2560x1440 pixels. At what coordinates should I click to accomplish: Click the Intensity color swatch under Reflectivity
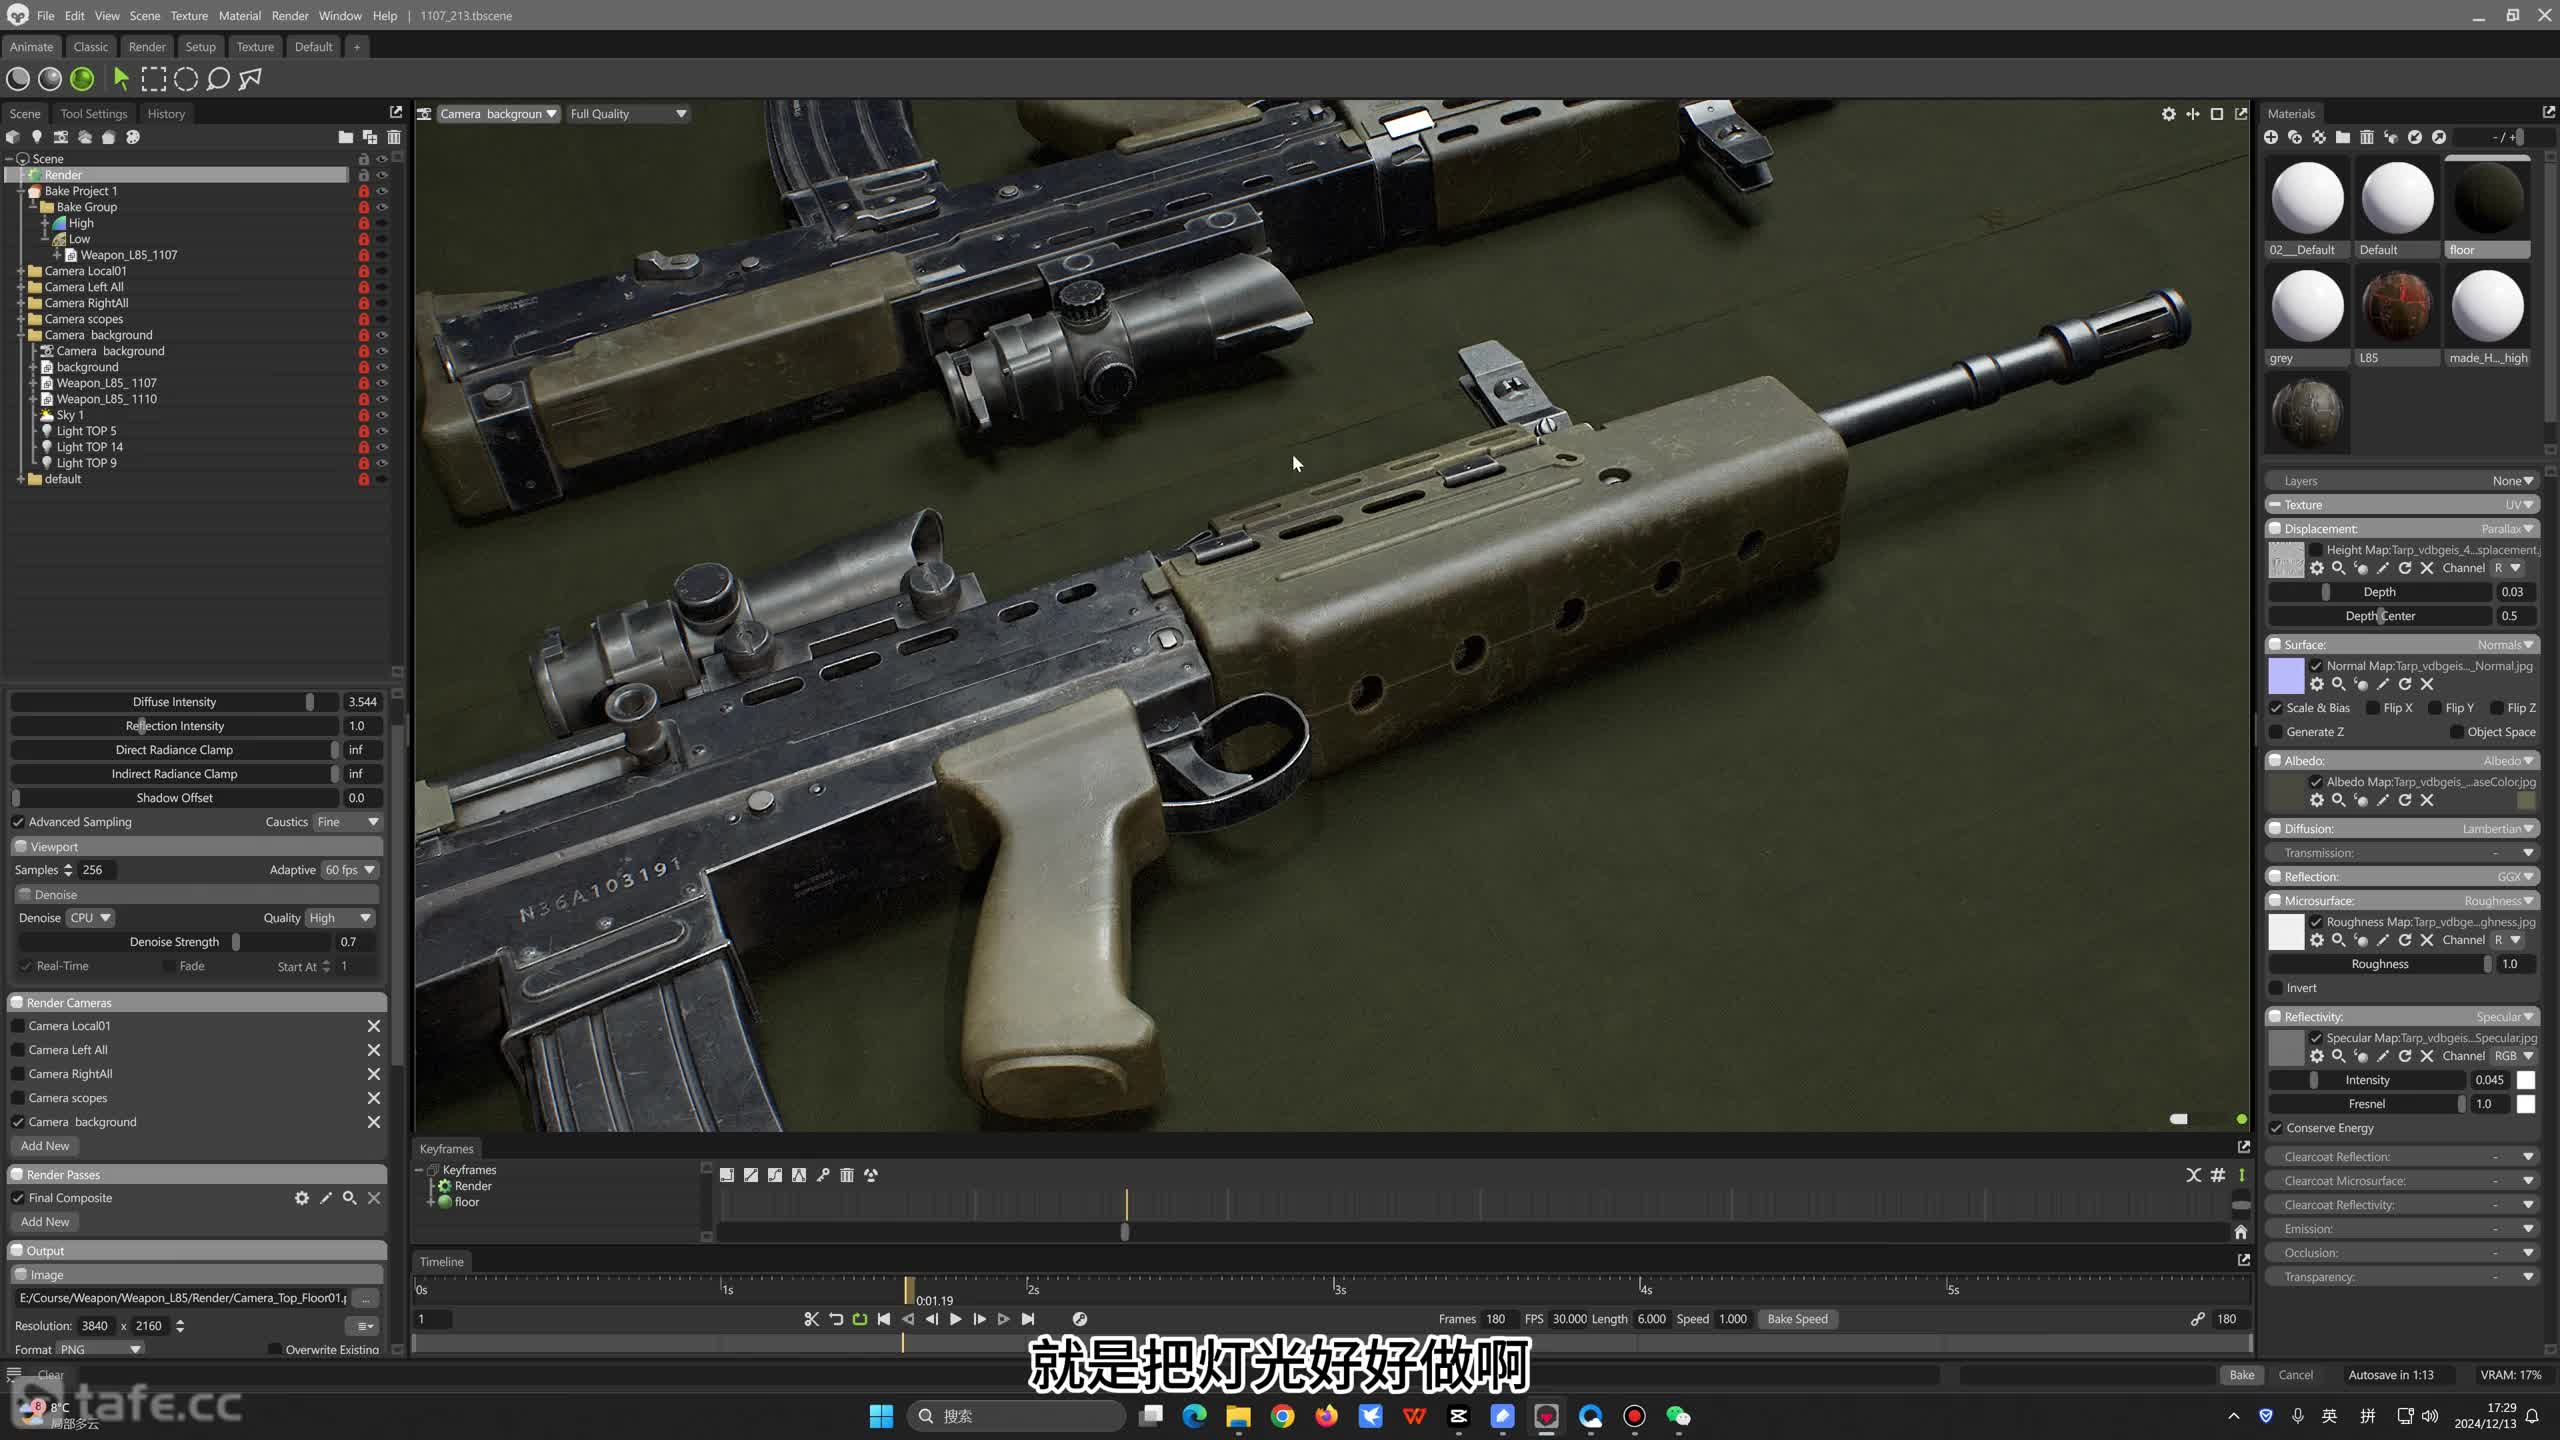point(2526,1080)
